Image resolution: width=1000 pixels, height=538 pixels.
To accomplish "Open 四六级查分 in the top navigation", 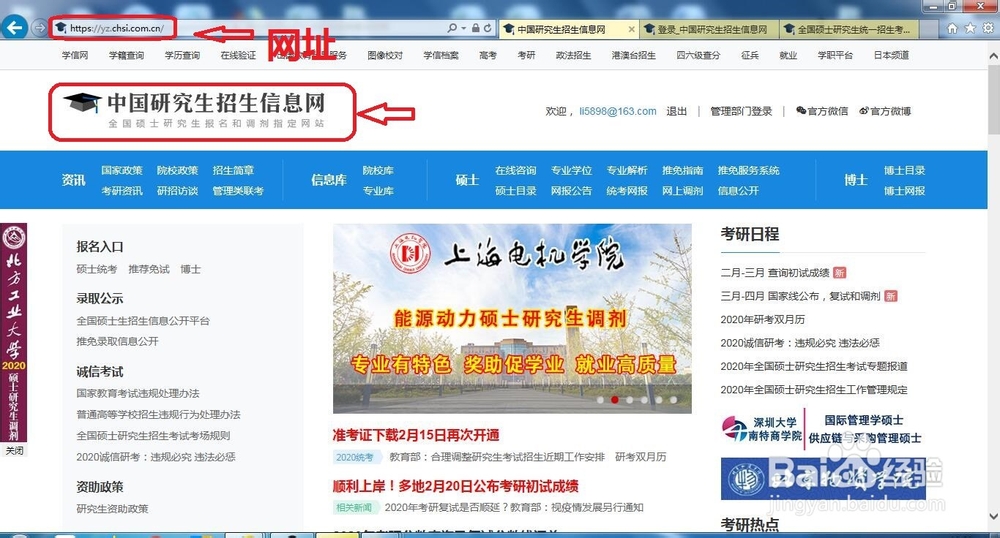I will (698, 55).
